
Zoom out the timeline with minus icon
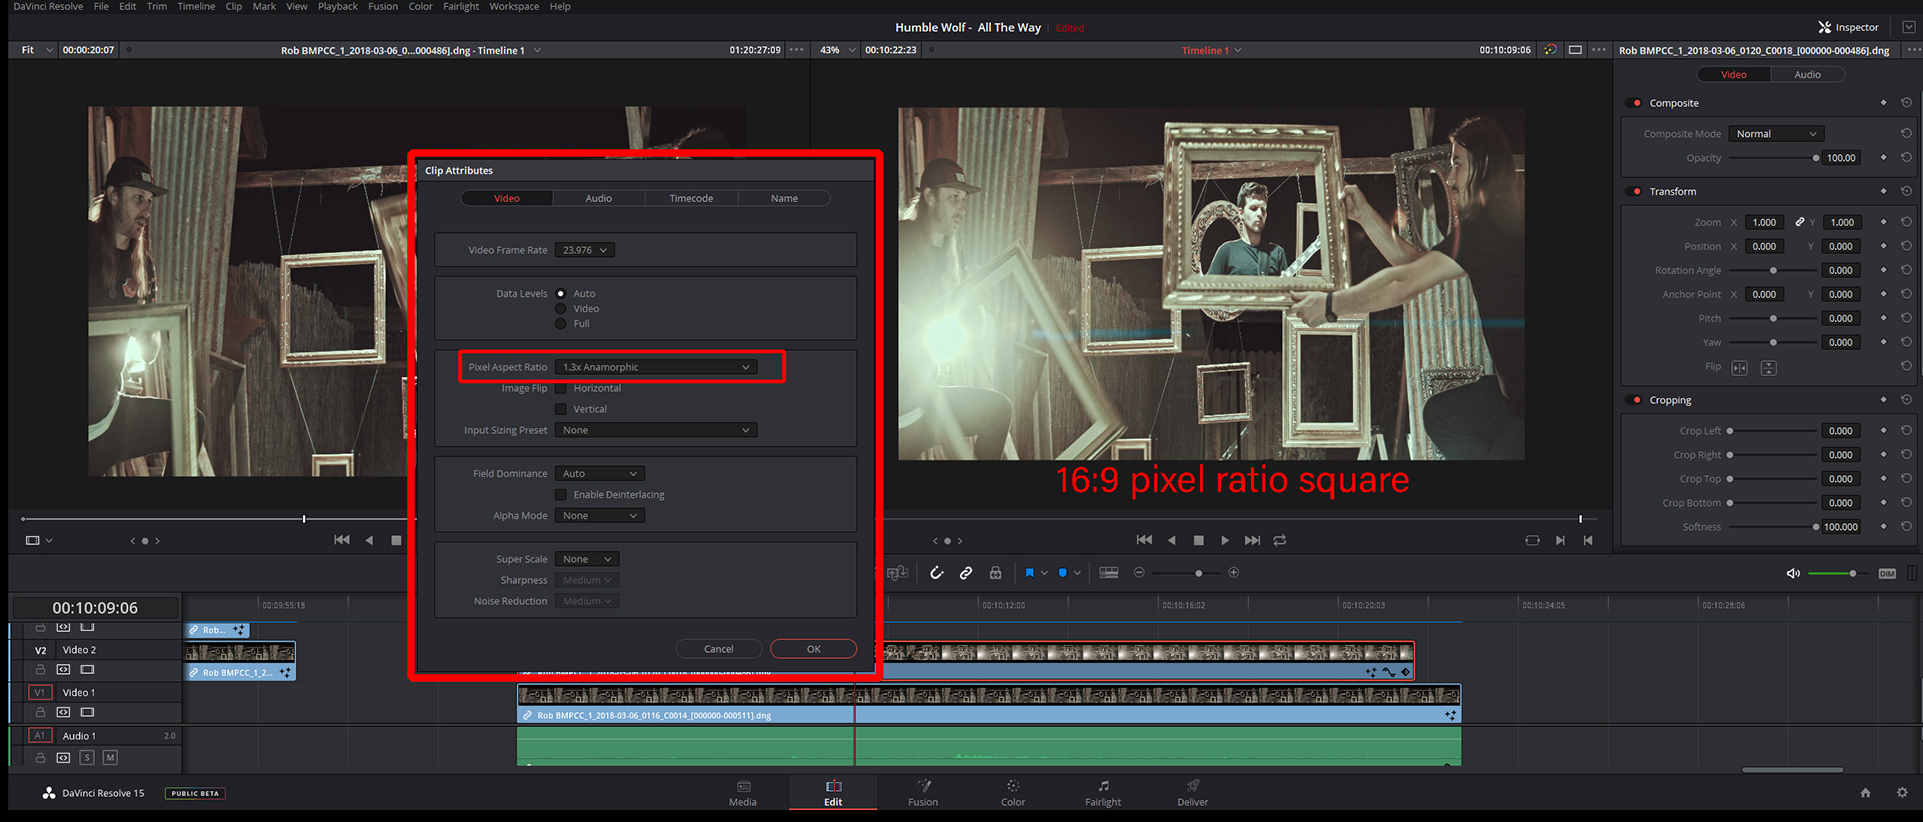coord(1139,573)
